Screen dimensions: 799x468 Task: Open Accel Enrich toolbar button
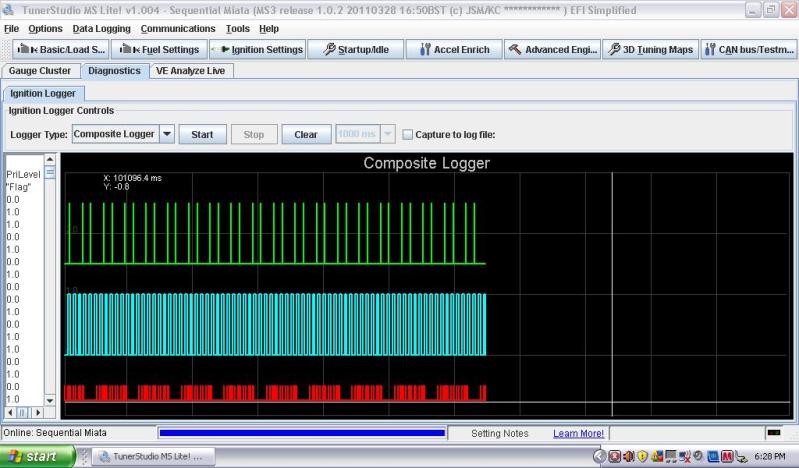point(452,49)
